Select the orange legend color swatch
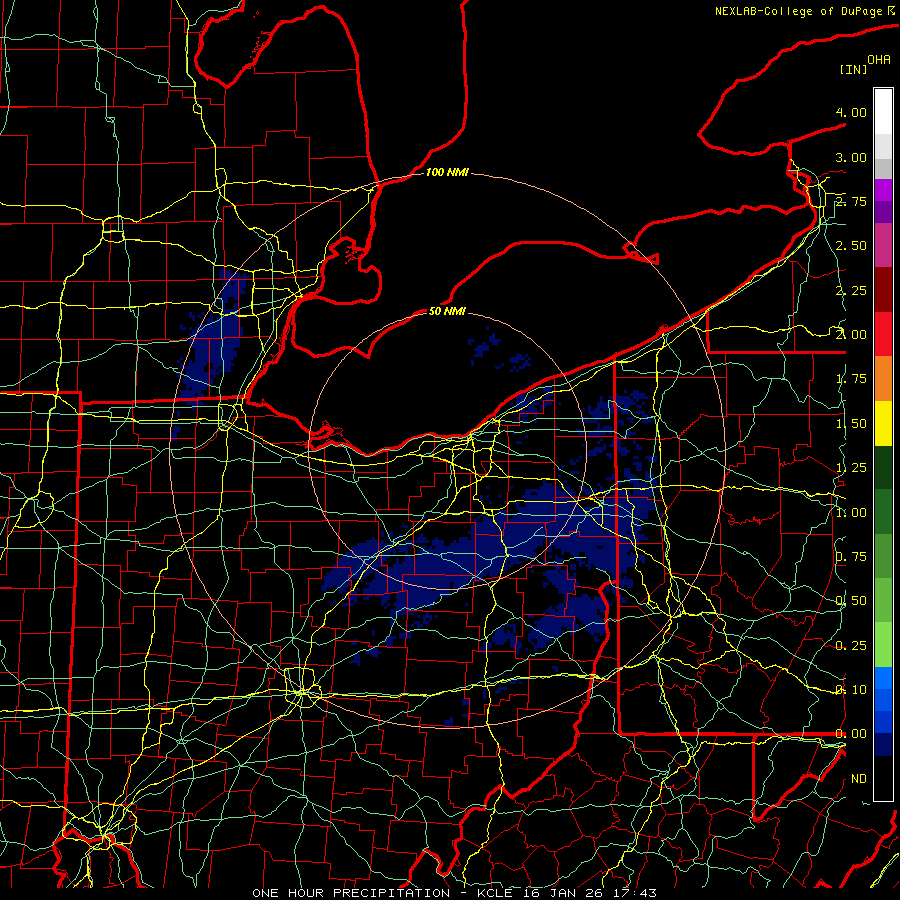 [x=883, y=379]
